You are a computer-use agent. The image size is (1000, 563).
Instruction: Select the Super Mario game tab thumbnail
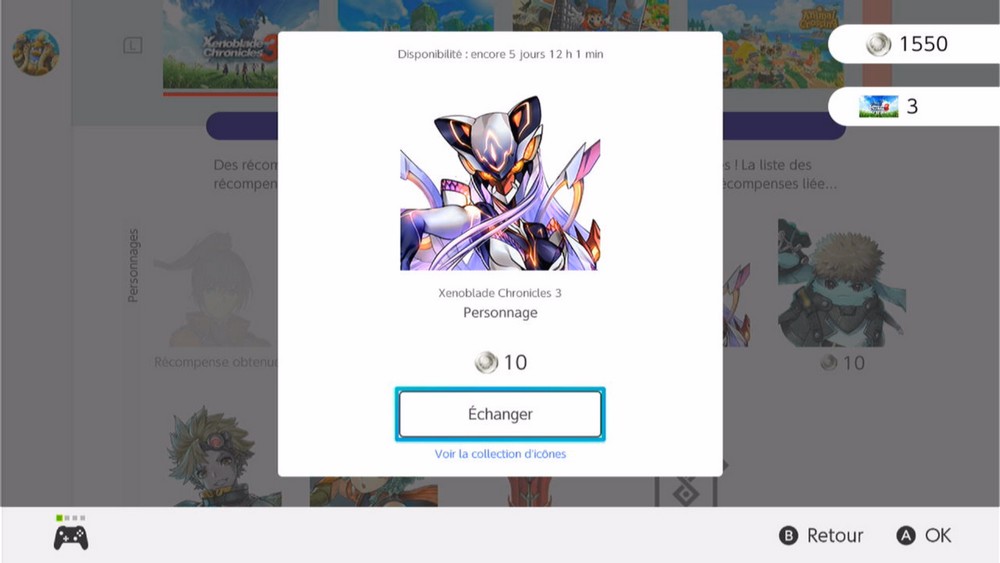click(591, 15)
